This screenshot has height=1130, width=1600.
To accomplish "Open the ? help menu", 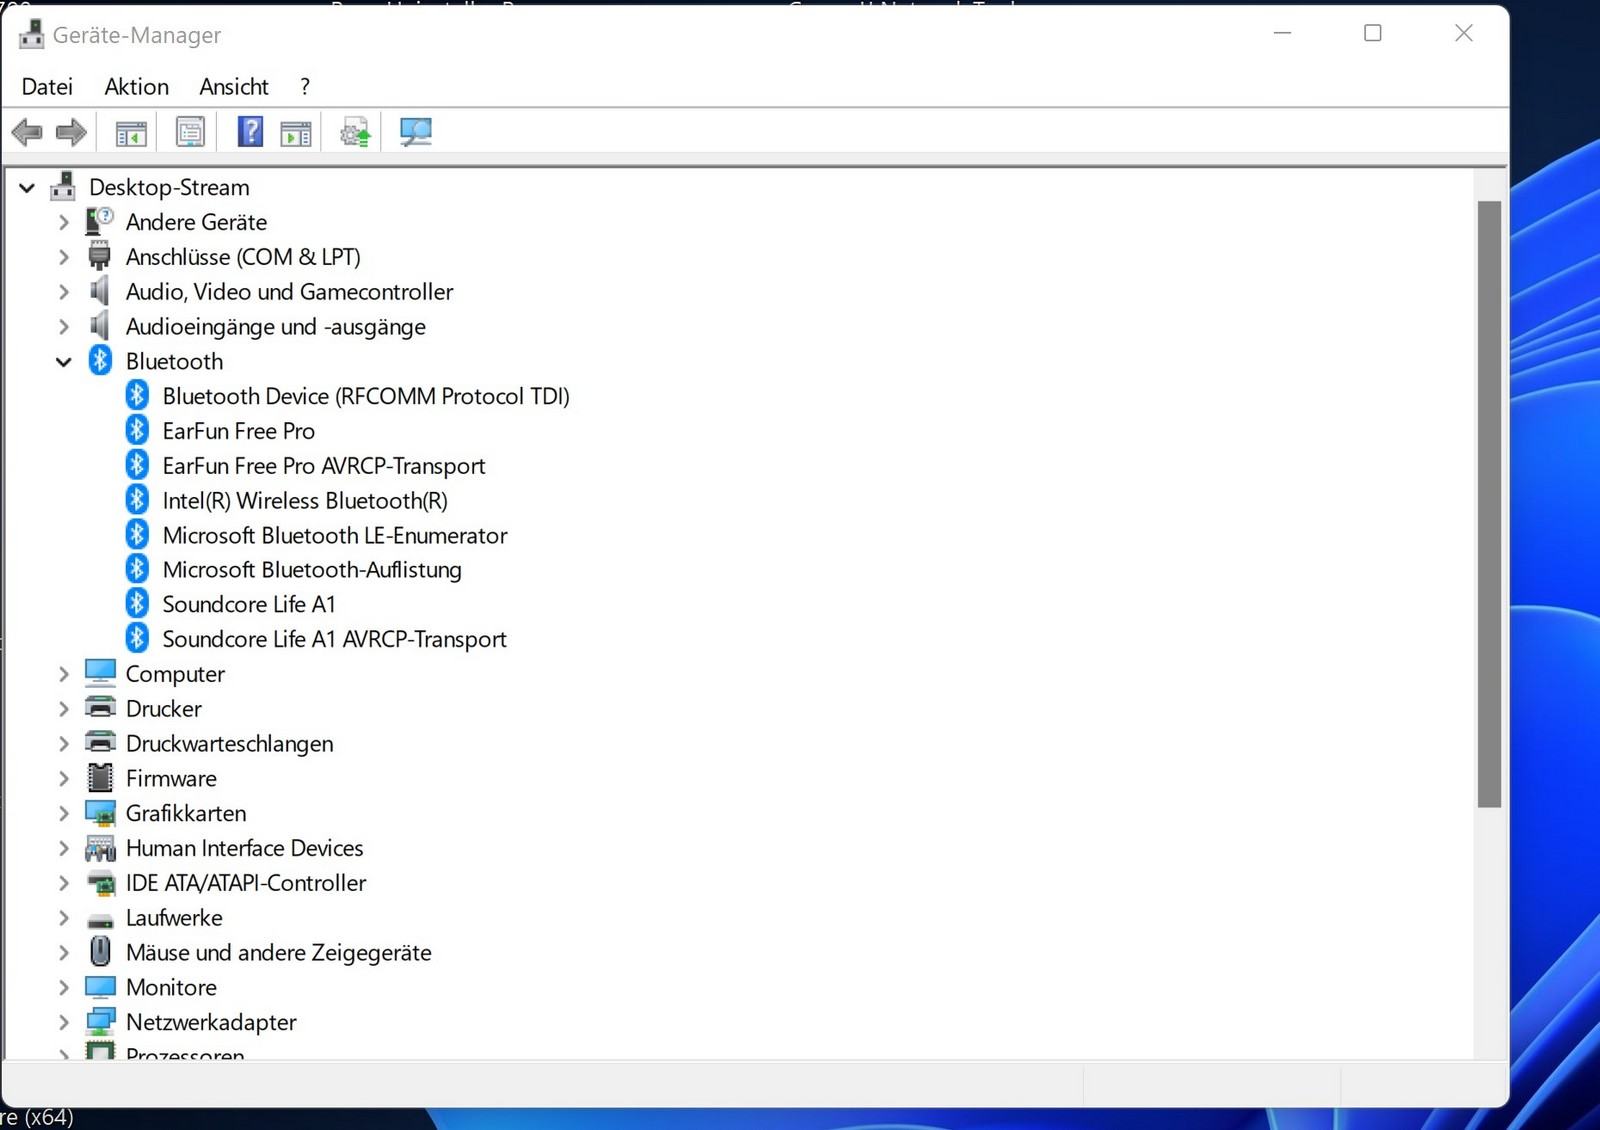I will pyautogui.click(x=305, y=86).
